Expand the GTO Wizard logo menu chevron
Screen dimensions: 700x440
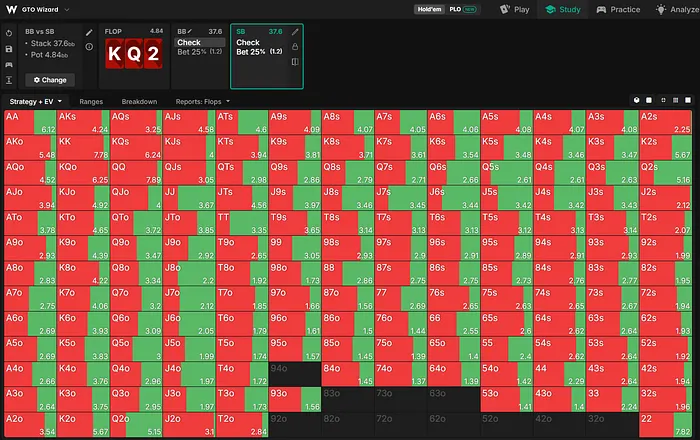click(67, 9)
